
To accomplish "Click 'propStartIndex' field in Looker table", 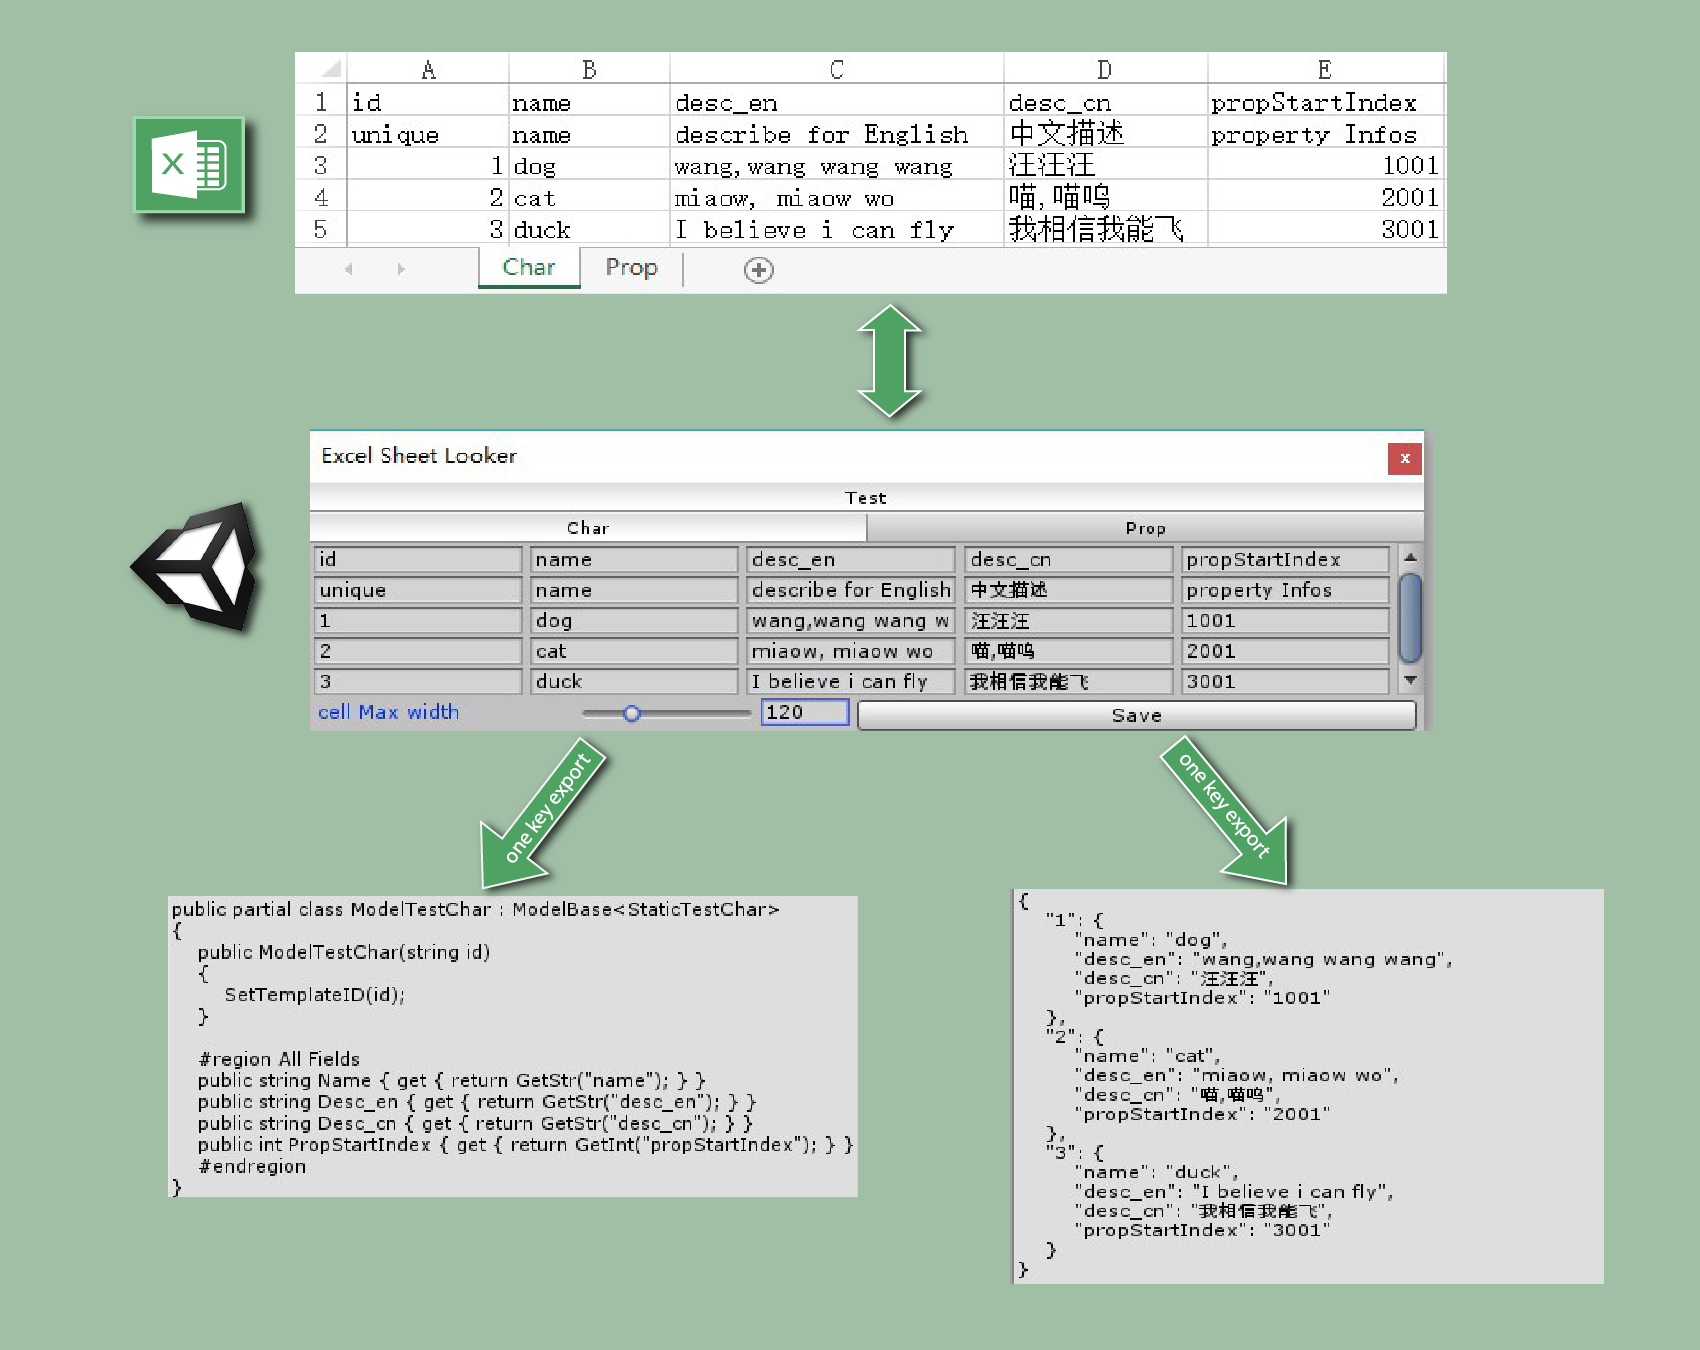I will coord(1285,559).
